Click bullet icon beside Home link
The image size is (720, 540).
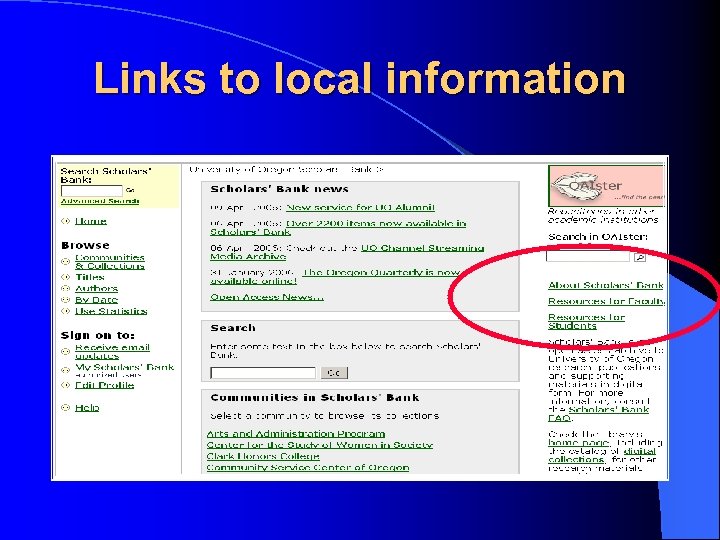pyautogui.click(x=65, y=221)
